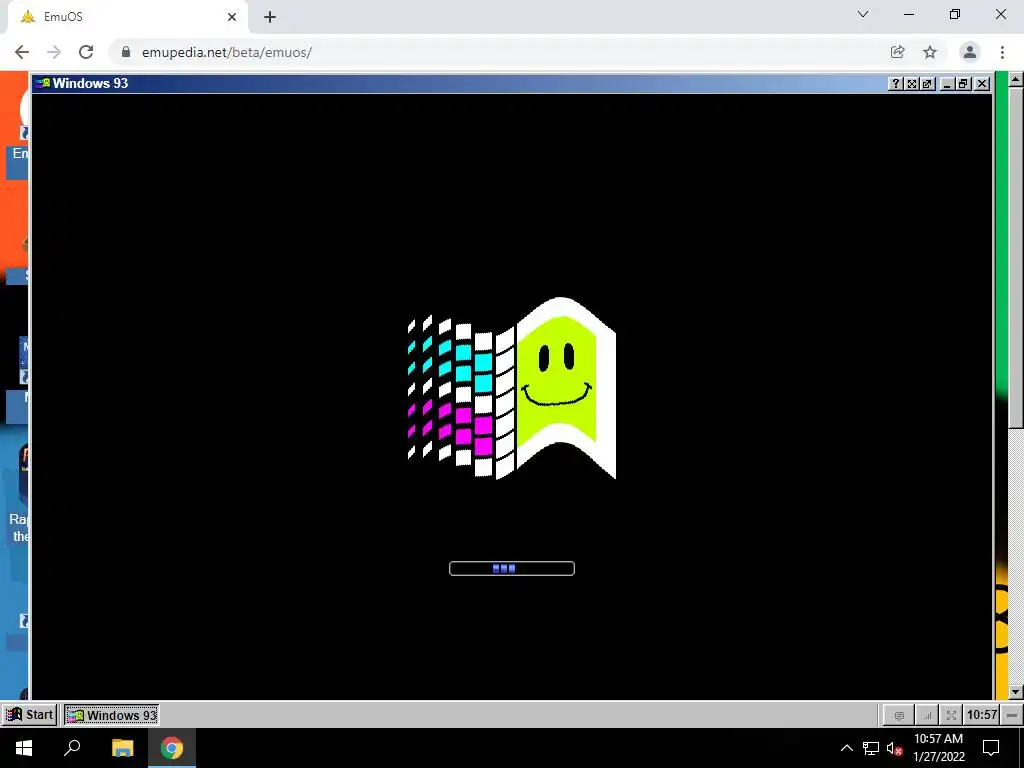
Task: Close the Windows 93 EmuOS window
Action: coord(982,84)
